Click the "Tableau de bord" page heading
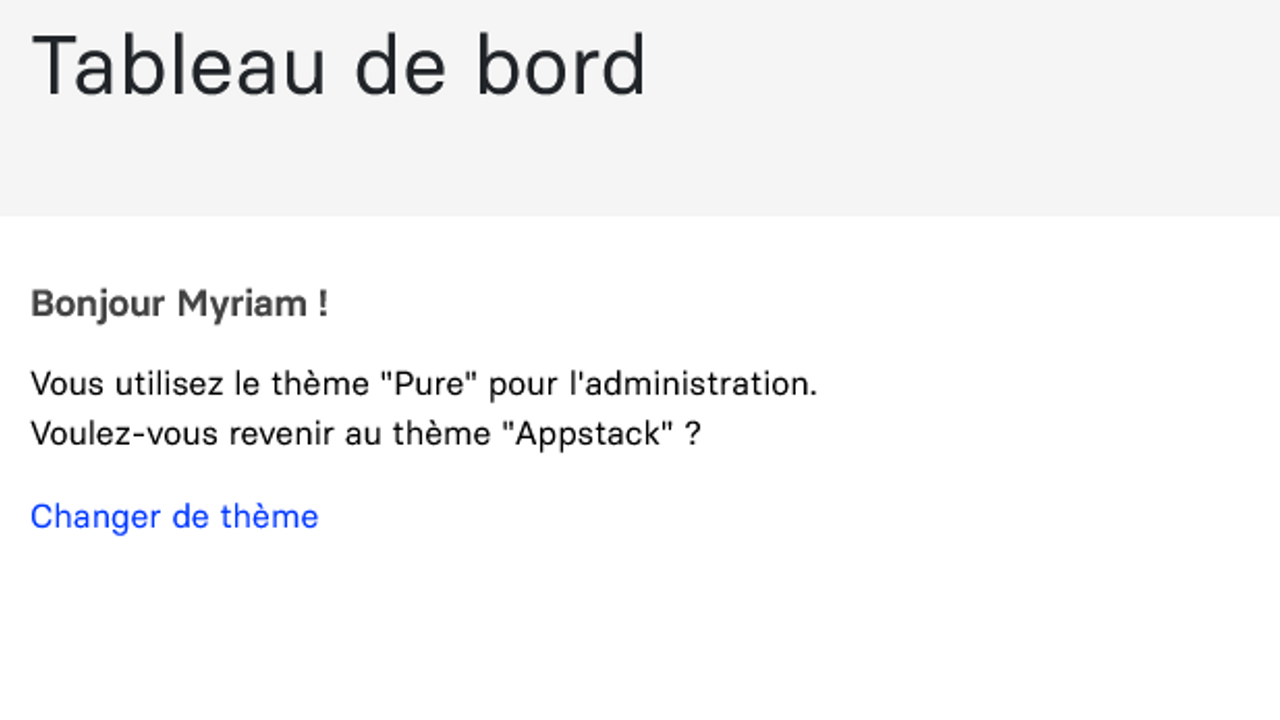1280x720 pixels. tap(339, 65)
